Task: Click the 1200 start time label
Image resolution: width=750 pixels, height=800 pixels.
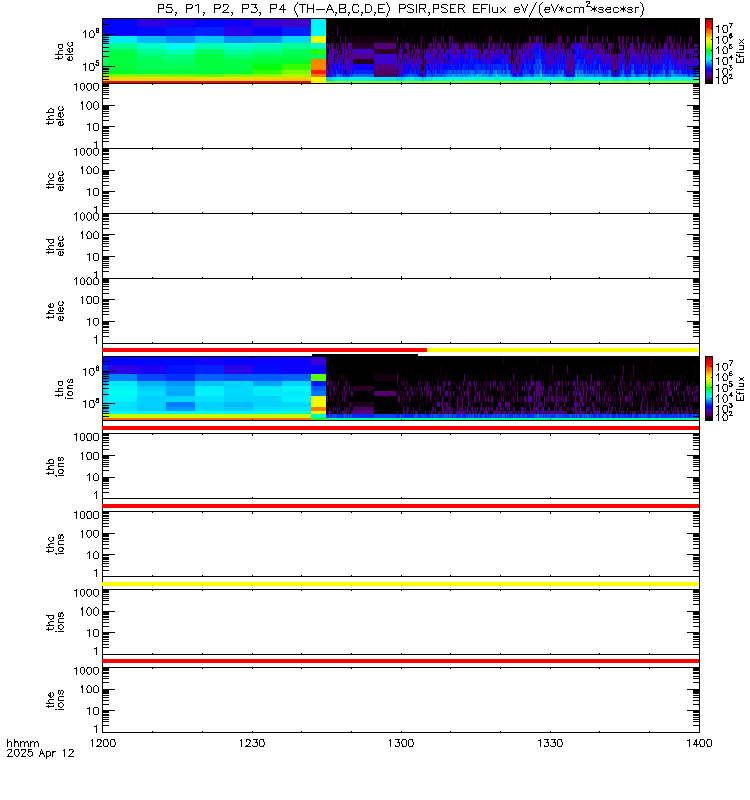Action: coord(103,743)
